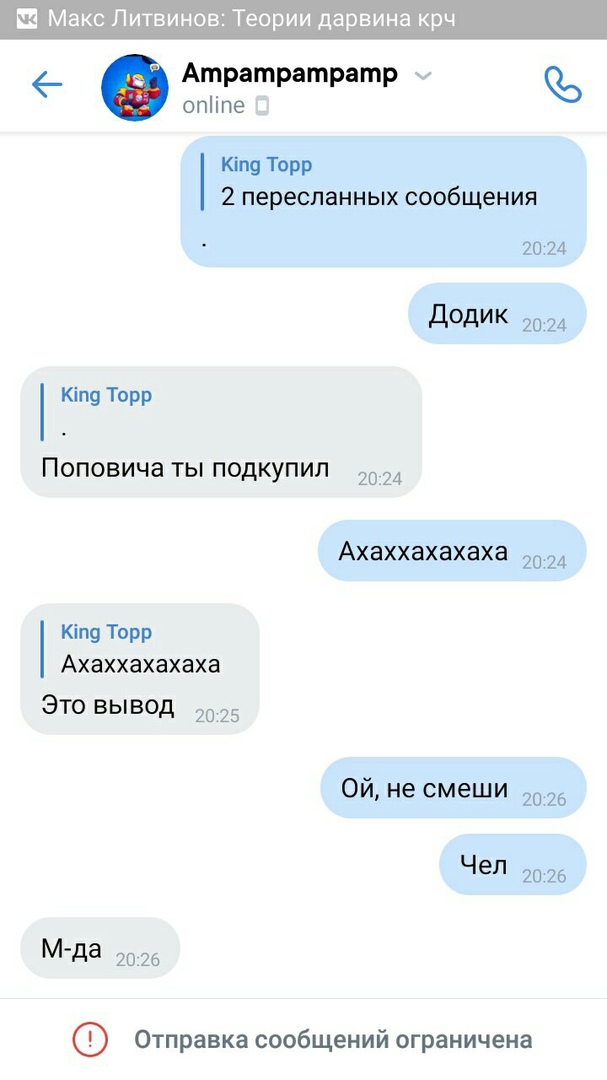The image size is (607, 1080).
Task: Select the sent Ахаххахахаха message bubble
Action: tap(452, 551)
